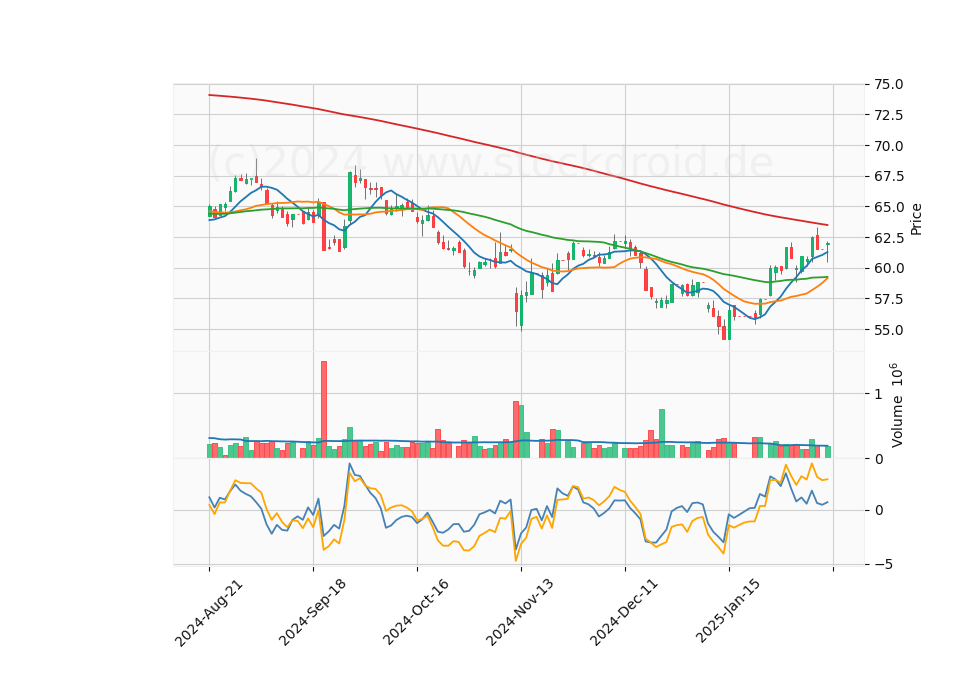Click the 2024-Dec-11 date label
Screen dimensions: 960x690
click(624, 613)
